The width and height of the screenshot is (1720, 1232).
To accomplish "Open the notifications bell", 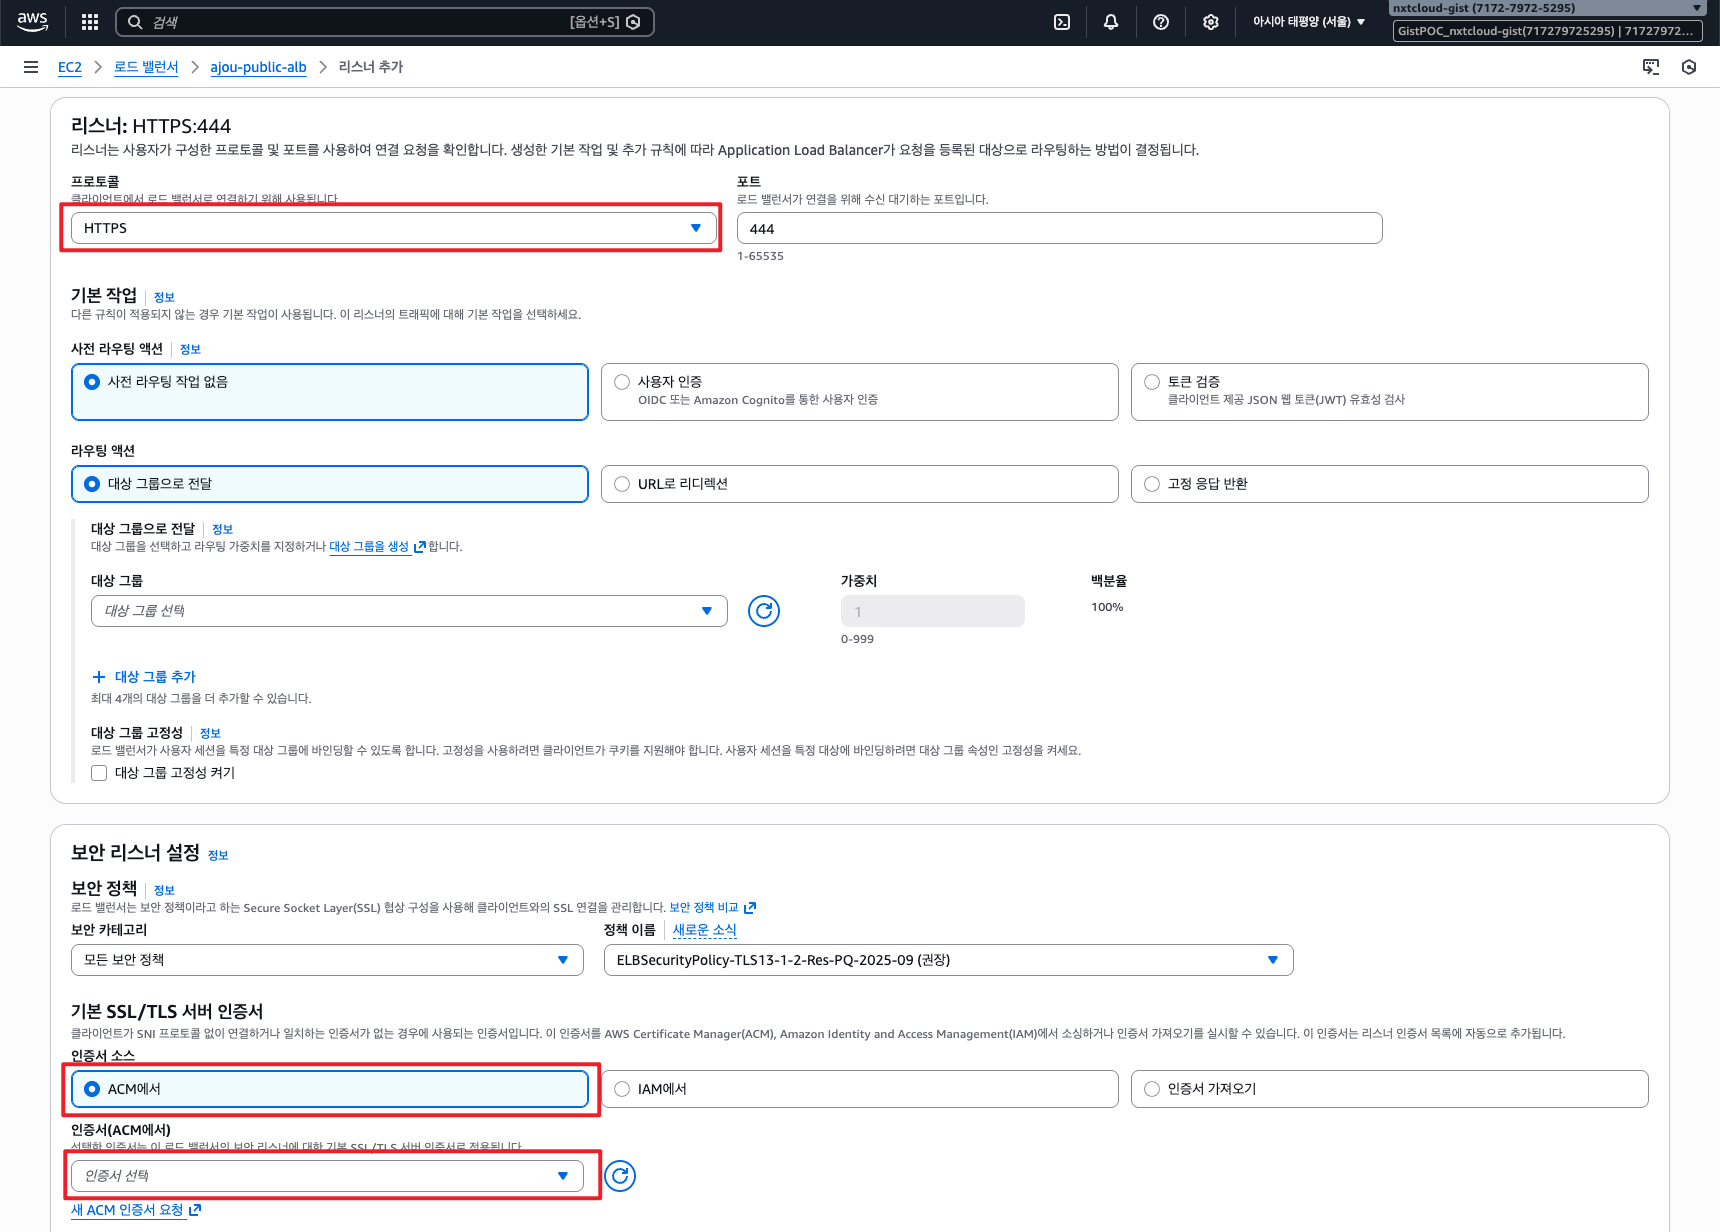I will pyautogui.click(x=1111, y=22).
